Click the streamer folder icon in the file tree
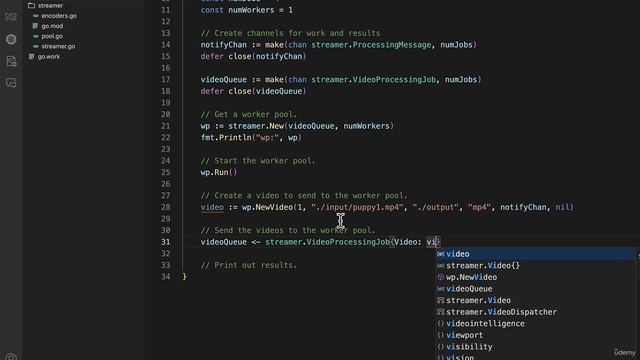The image size is (640, 360). (31, 6)
